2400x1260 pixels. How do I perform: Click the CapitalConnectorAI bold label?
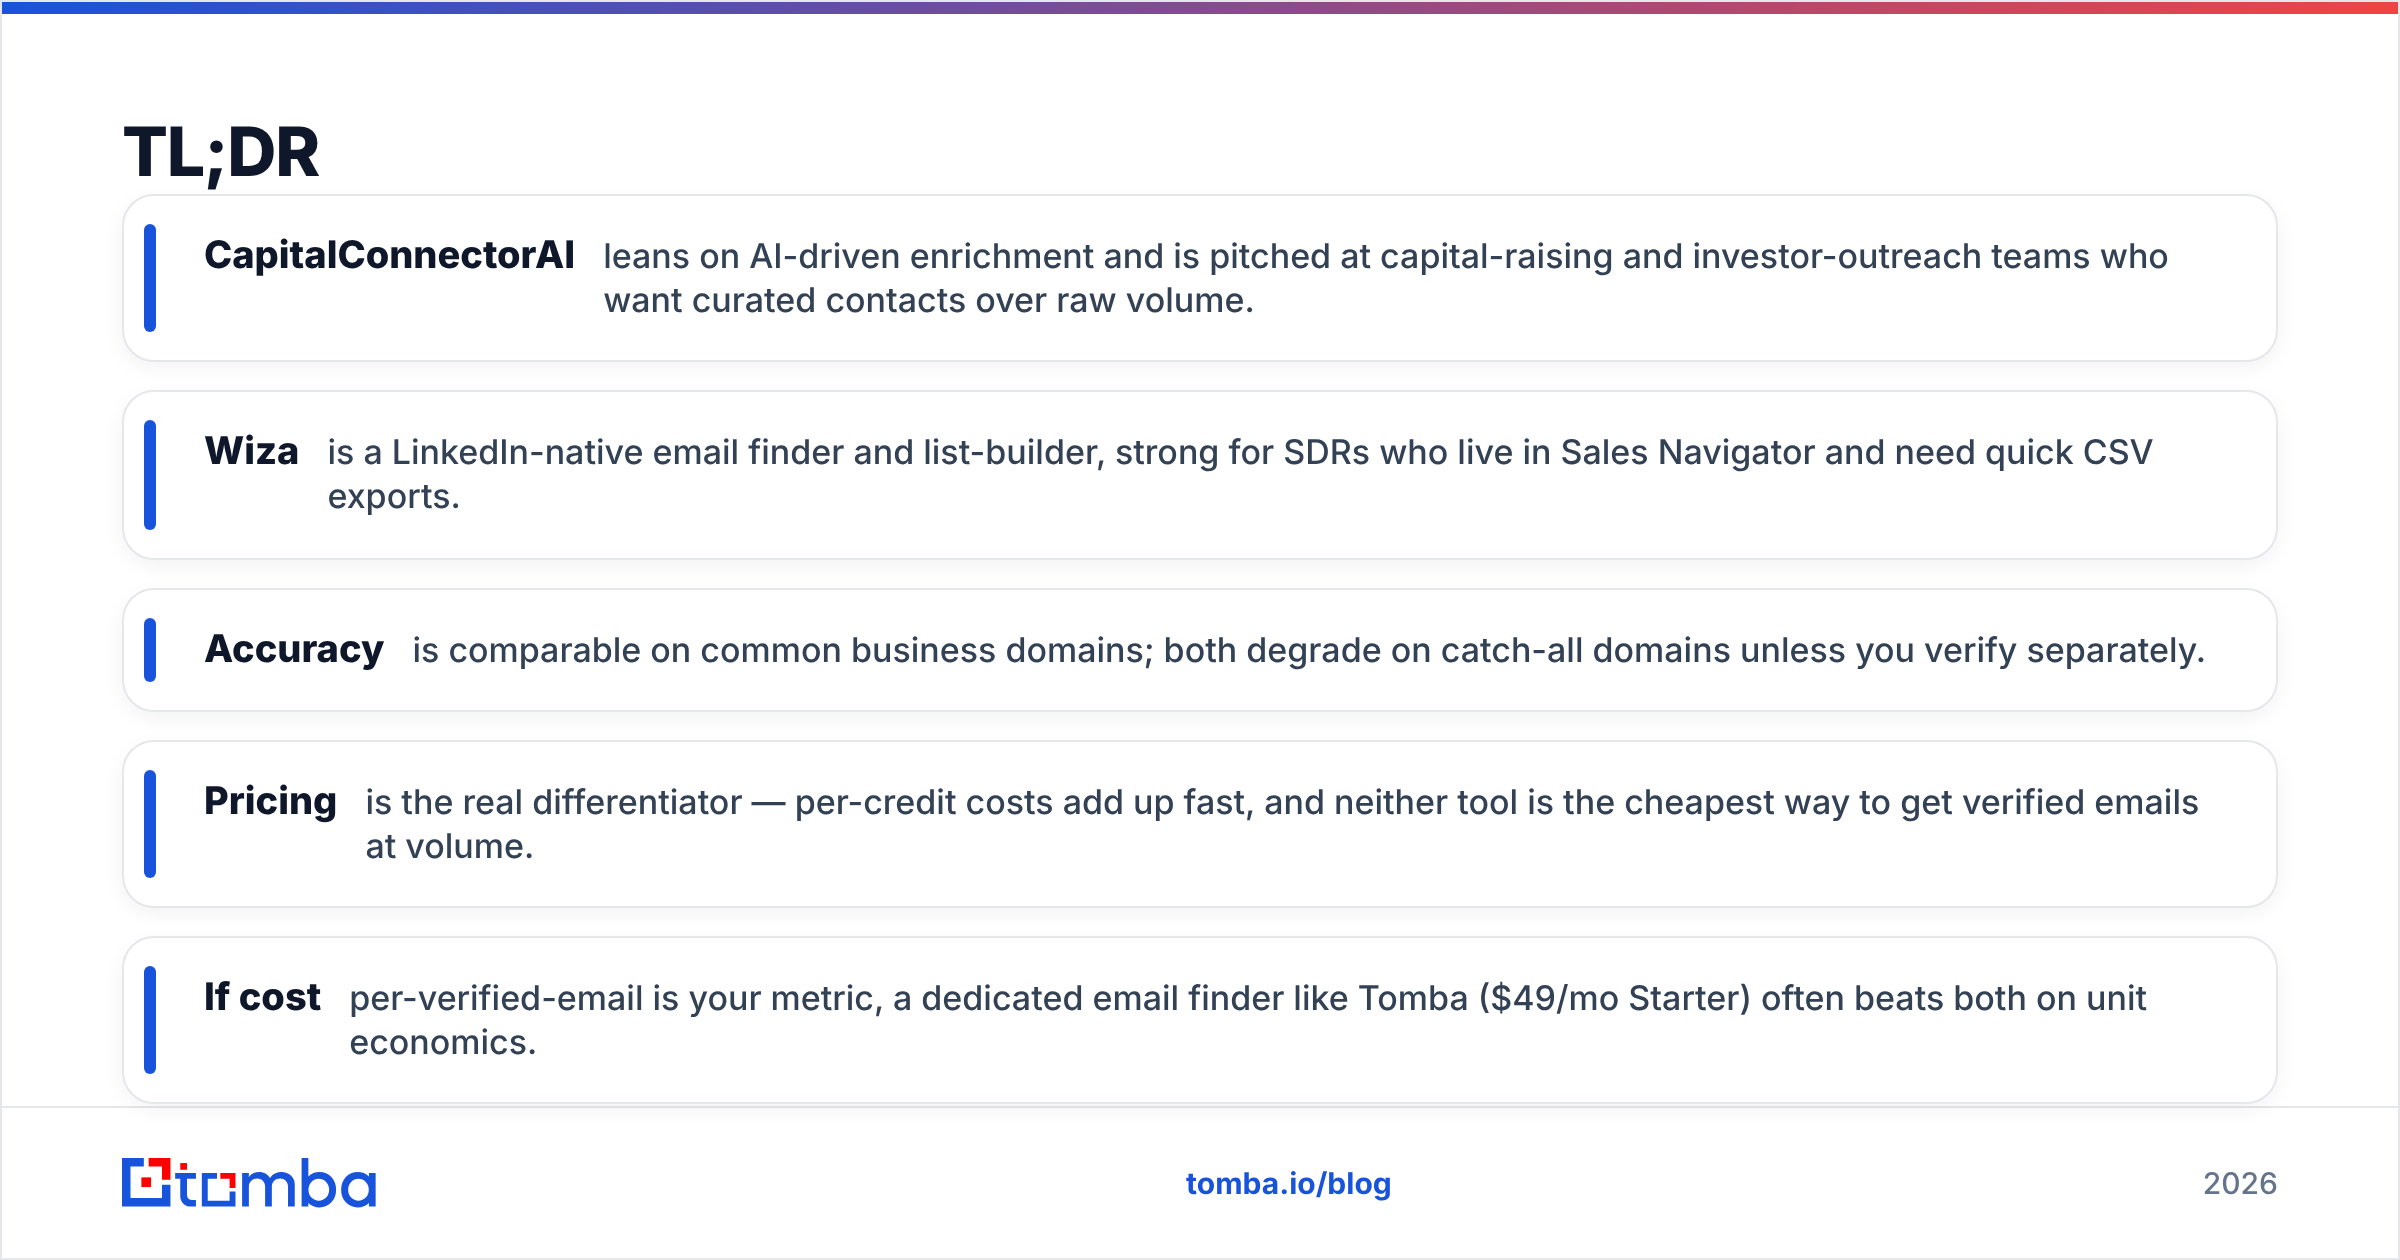[x=389, y=255]
